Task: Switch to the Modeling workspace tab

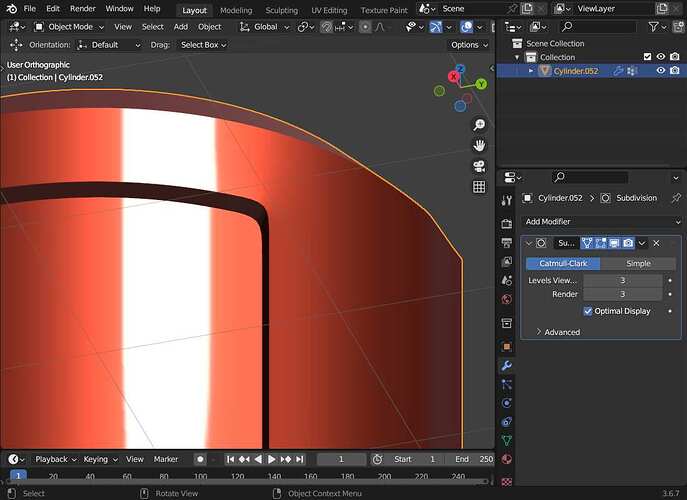Action: click(x=236, y=10)
